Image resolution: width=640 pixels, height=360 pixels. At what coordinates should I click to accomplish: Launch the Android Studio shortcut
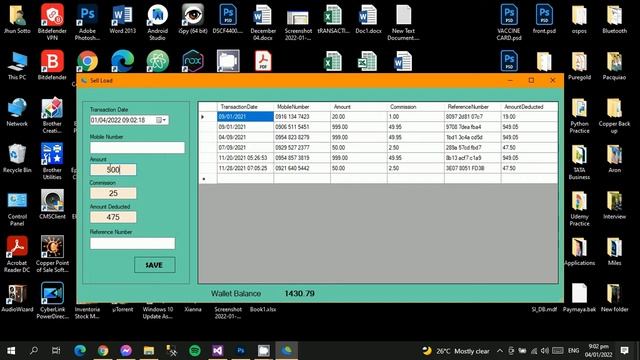158,22
